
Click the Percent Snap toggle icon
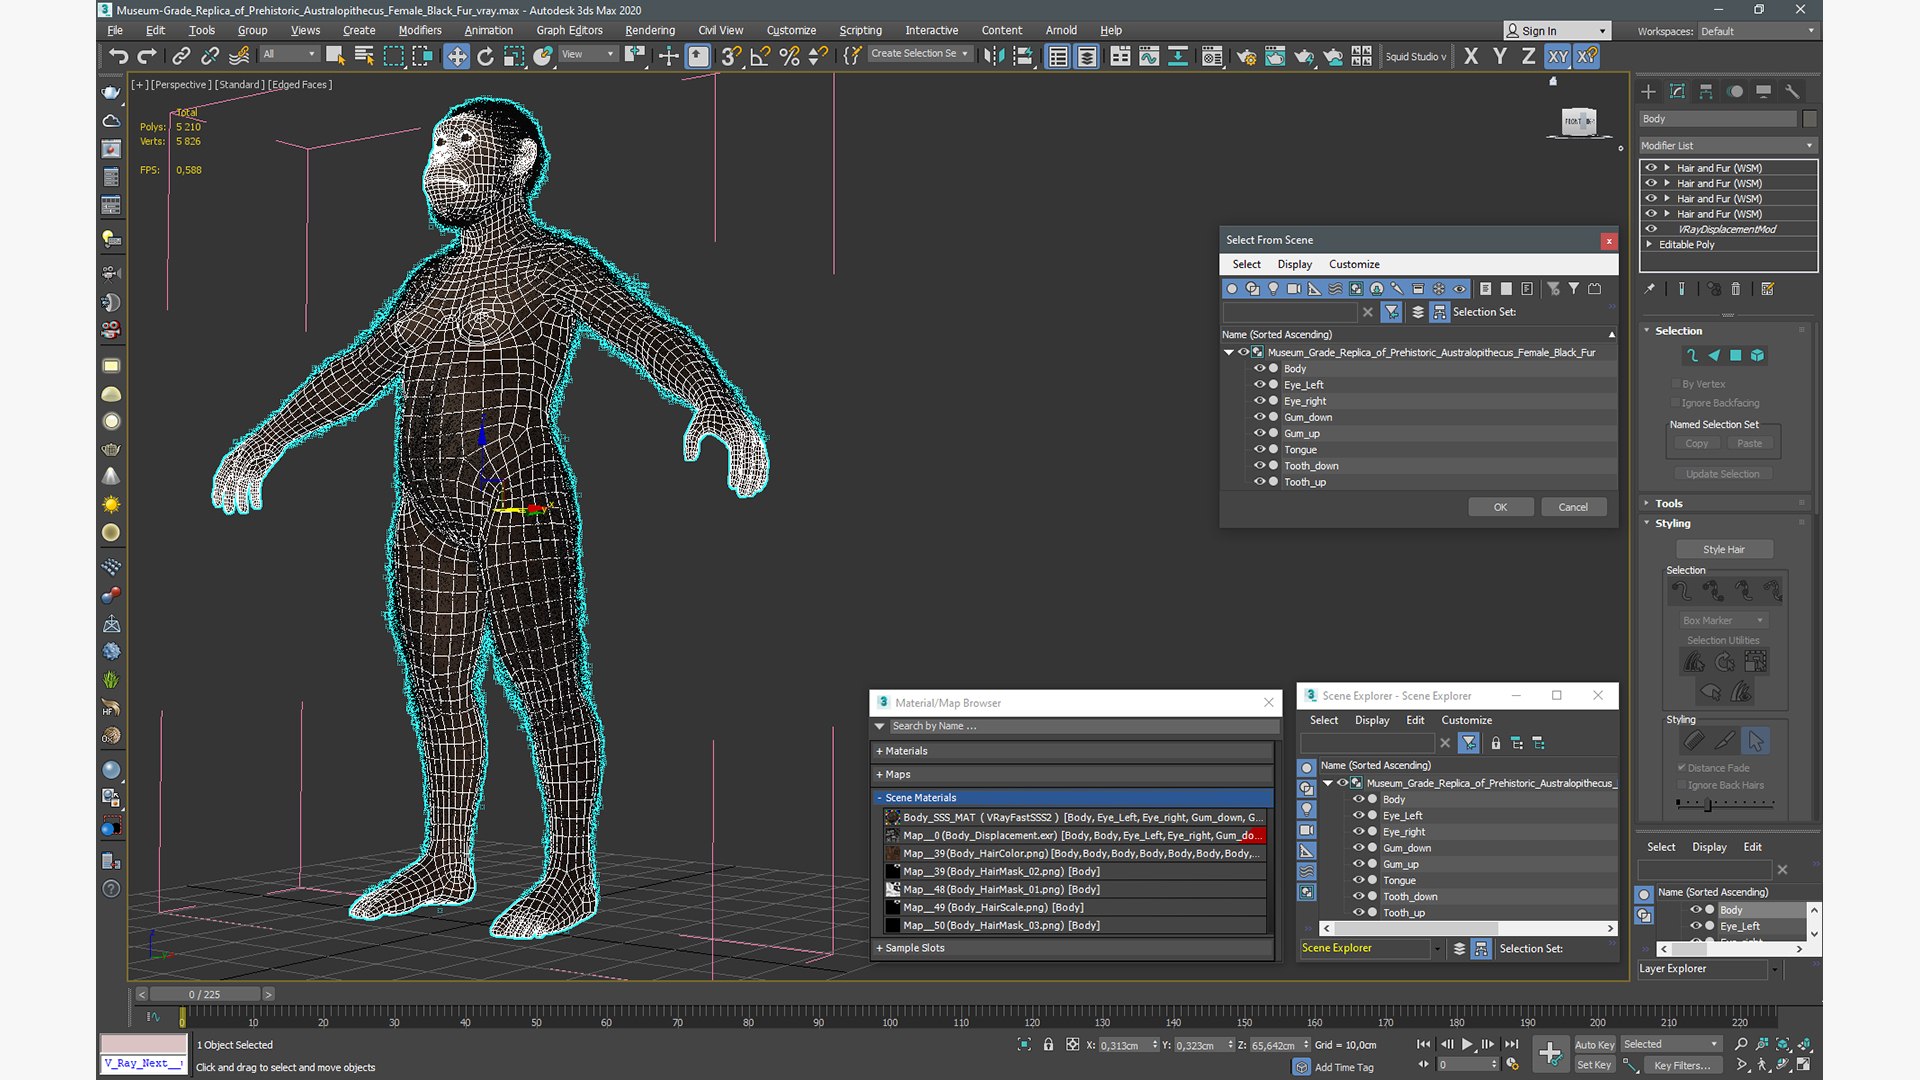pos(789,56)
